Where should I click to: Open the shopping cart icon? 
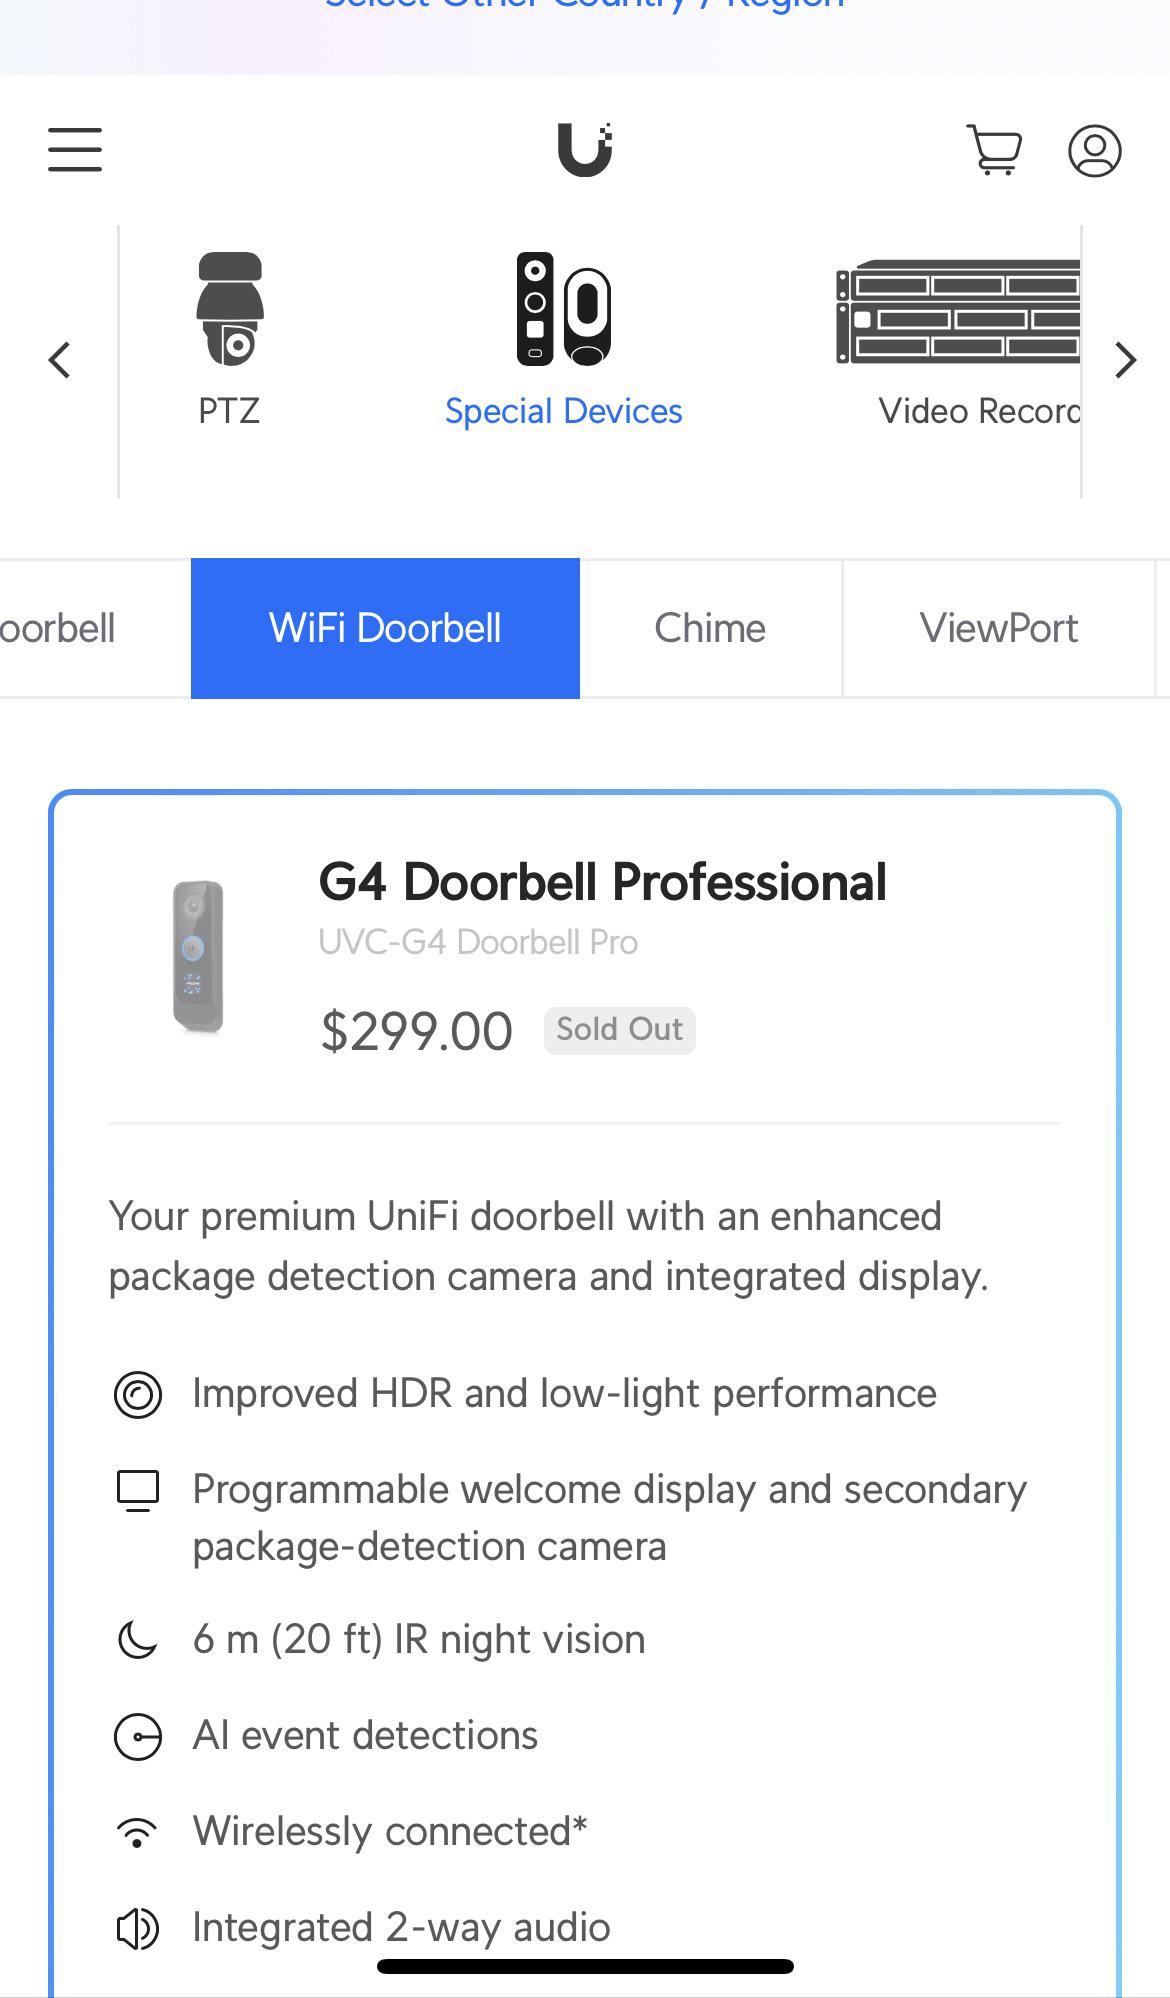click(x=995, y=150)
